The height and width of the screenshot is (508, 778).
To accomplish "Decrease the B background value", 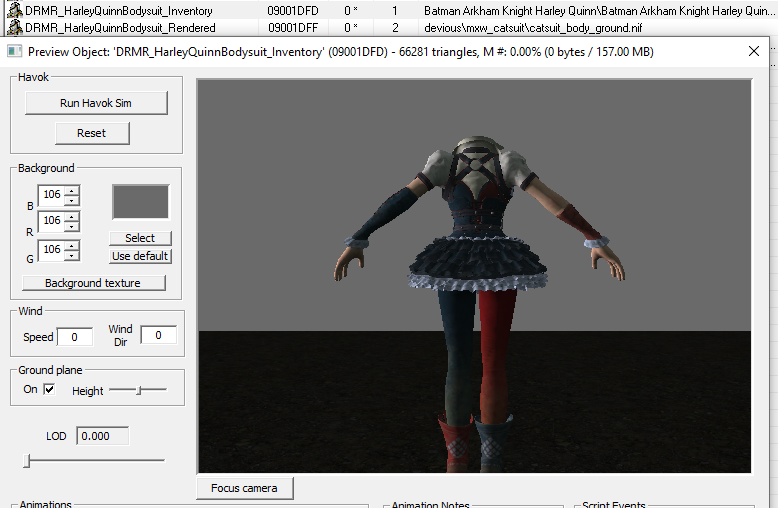I will [72, 200].
